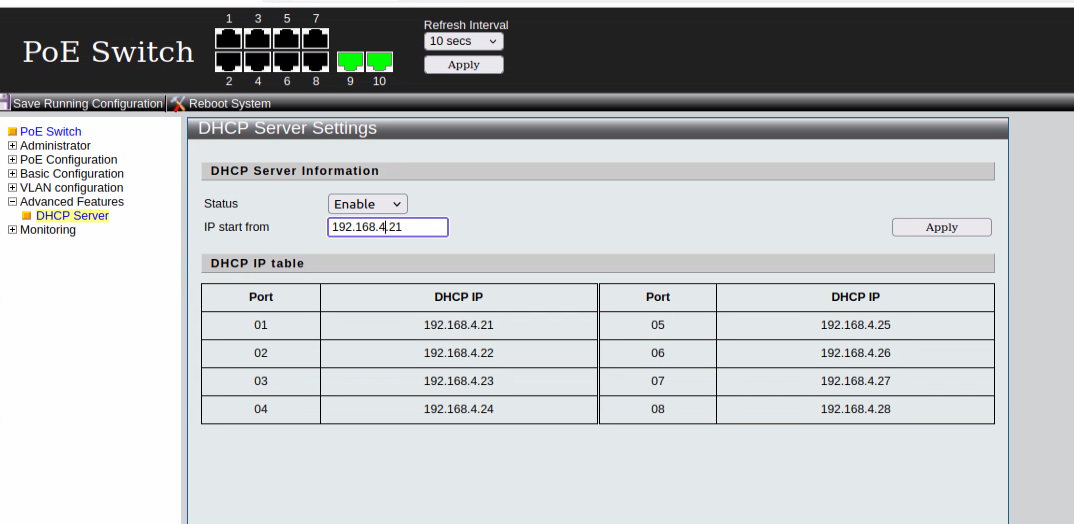Expand the Monitoring tree node
This screenshot has width=1074, height=524.
(x=12, y=230)
